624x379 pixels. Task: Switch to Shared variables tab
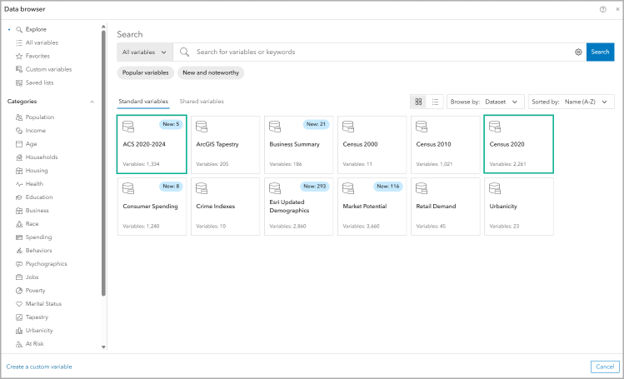point(202,102)
